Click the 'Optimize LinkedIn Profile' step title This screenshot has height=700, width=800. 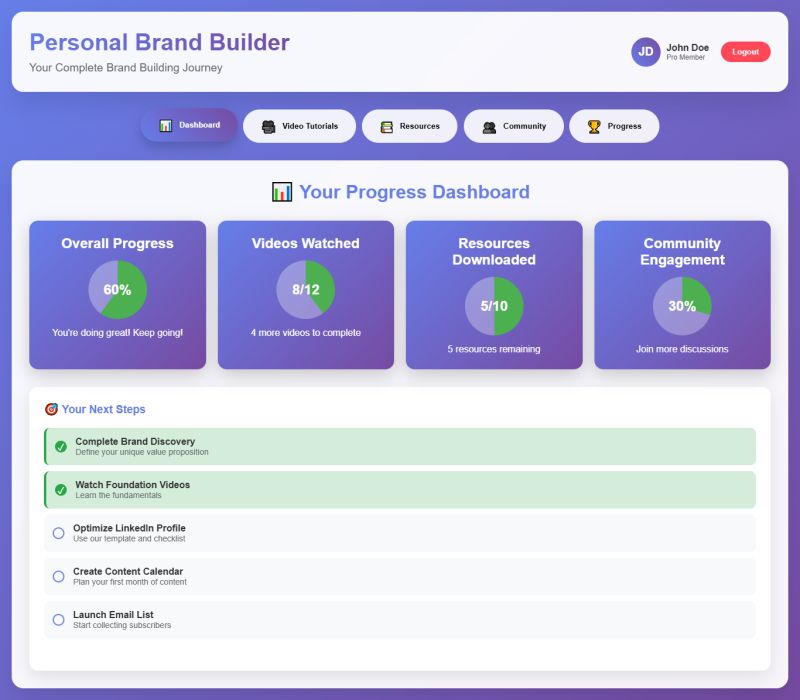coord(129,528)
